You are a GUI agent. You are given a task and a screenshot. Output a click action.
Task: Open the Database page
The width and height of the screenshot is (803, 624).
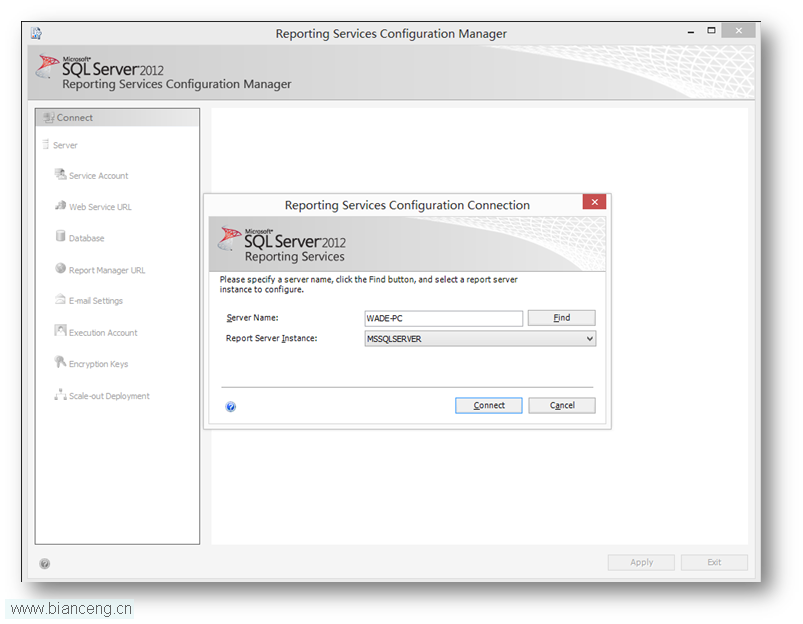pos(86,238)
